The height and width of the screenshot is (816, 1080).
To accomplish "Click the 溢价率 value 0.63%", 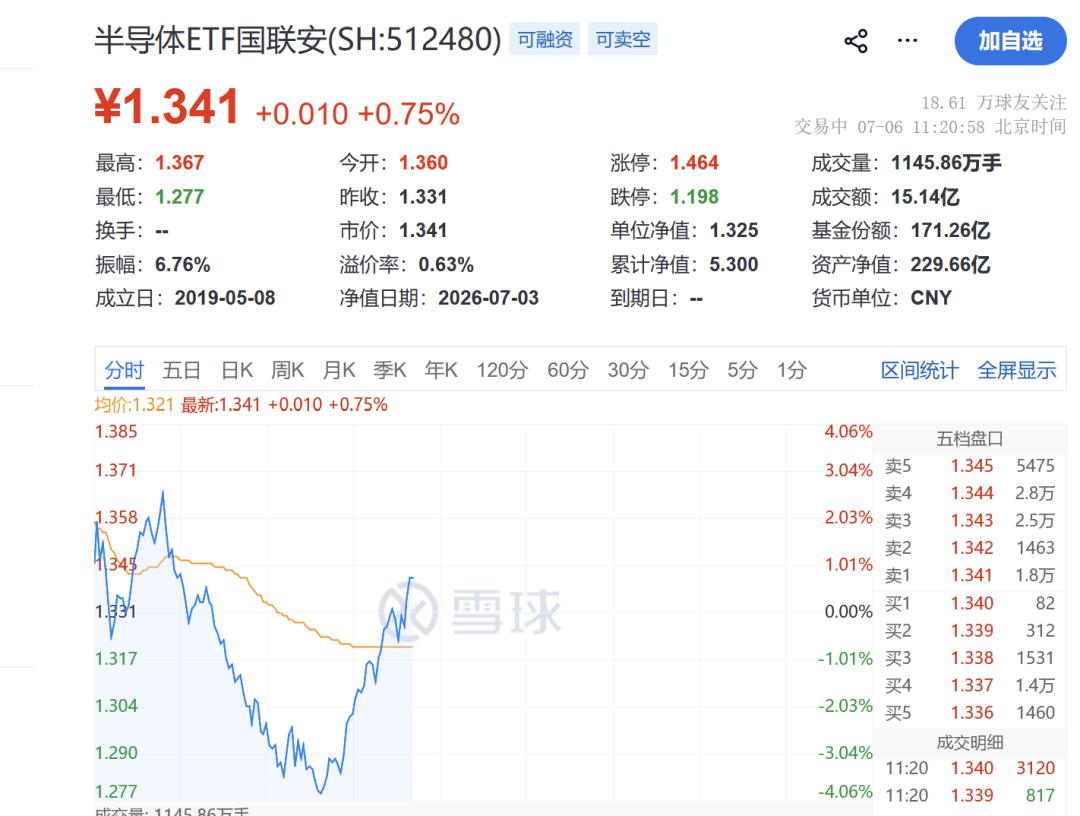I will [x=446, y=264].
